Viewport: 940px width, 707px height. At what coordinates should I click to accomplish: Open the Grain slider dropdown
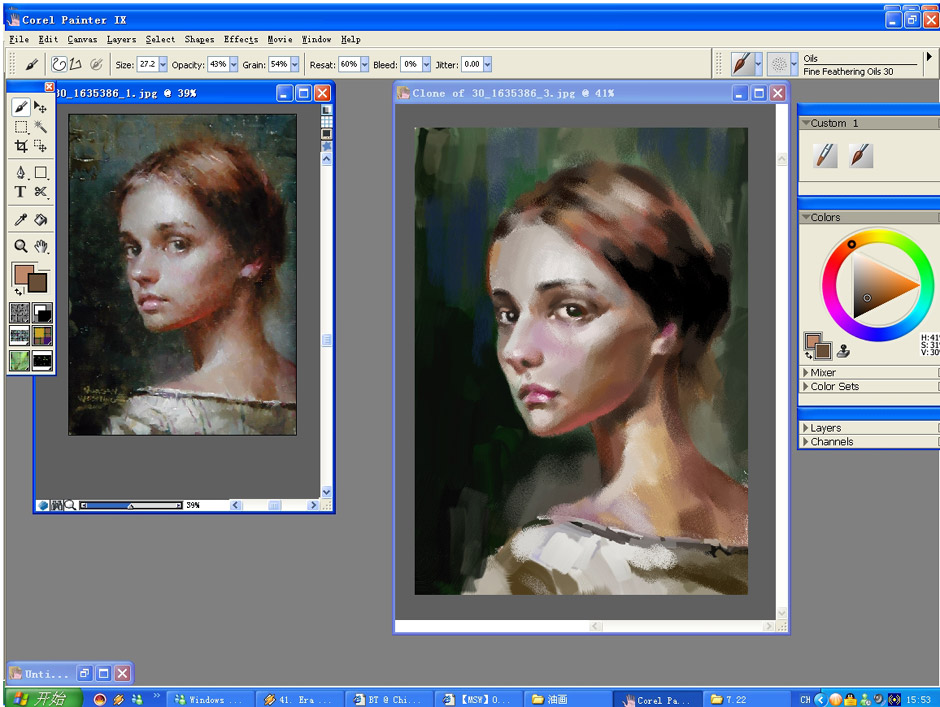tap(295, 64)
